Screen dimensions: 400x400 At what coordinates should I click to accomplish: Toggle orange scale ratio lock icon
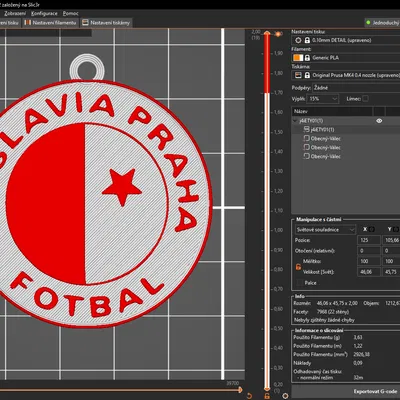(x=298, y=267)
